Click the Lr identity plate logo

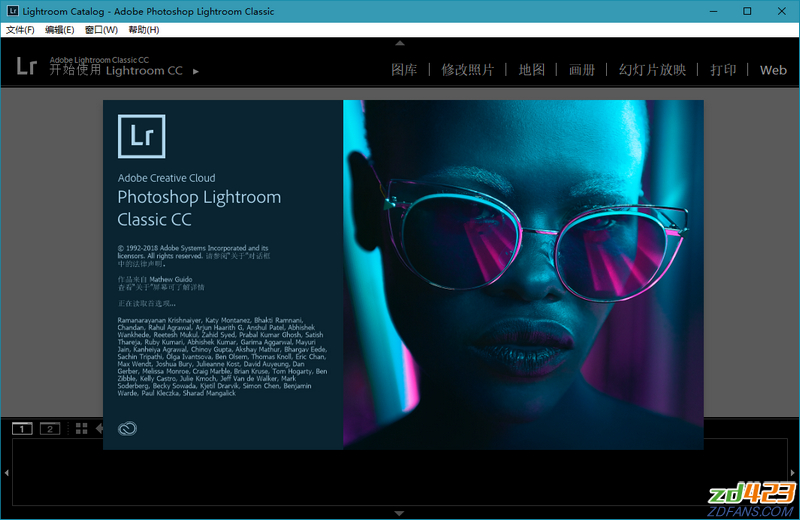click(x=27, y=66)
